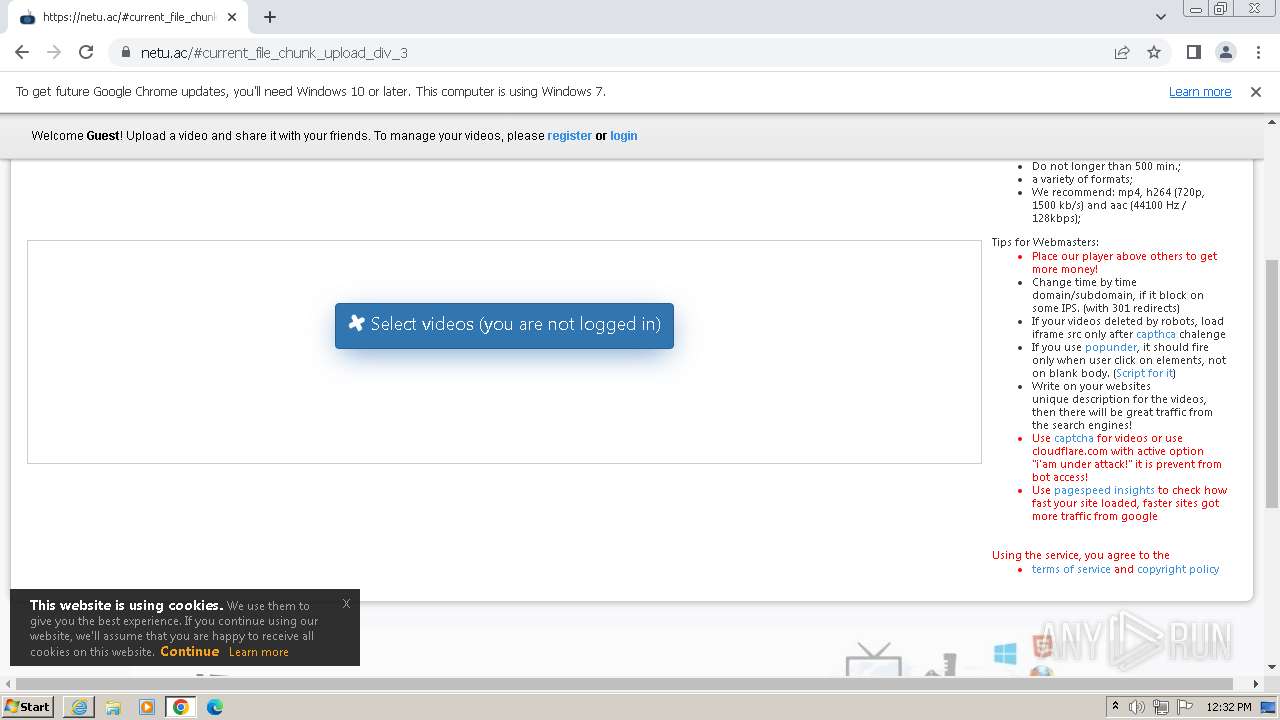Open the login link
The width and height of the screenshot is (1280, 720).
point(623,136)
